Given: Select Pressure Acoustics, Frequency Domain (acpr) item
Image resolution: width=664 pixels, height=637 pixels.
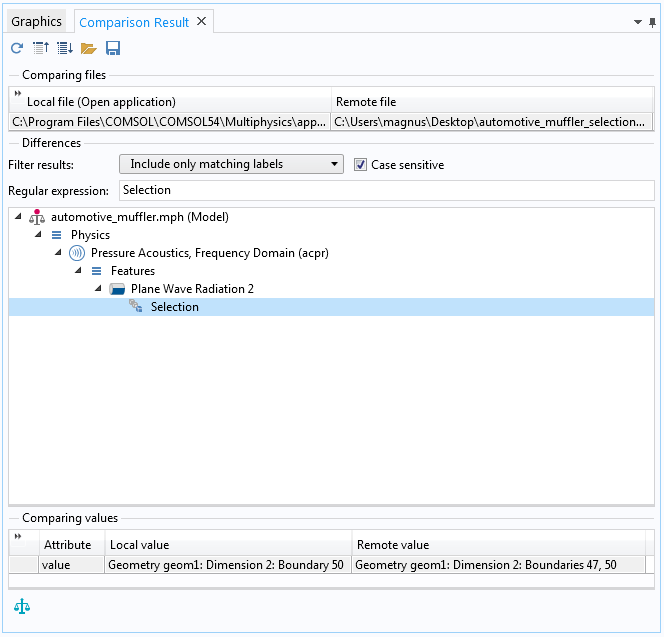Looking at the screenshot, I should [x=210, y=253].
